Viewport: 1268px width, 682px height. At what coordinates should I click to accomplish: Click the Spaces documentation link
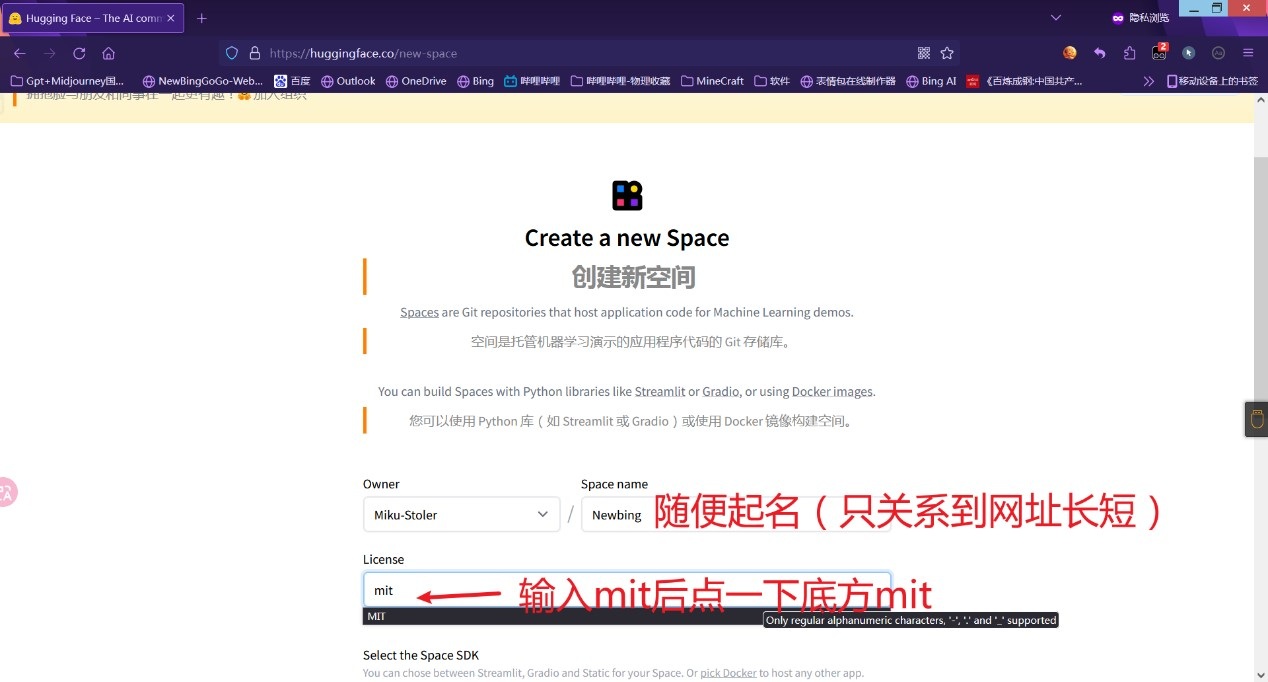[x=419, y=312]
